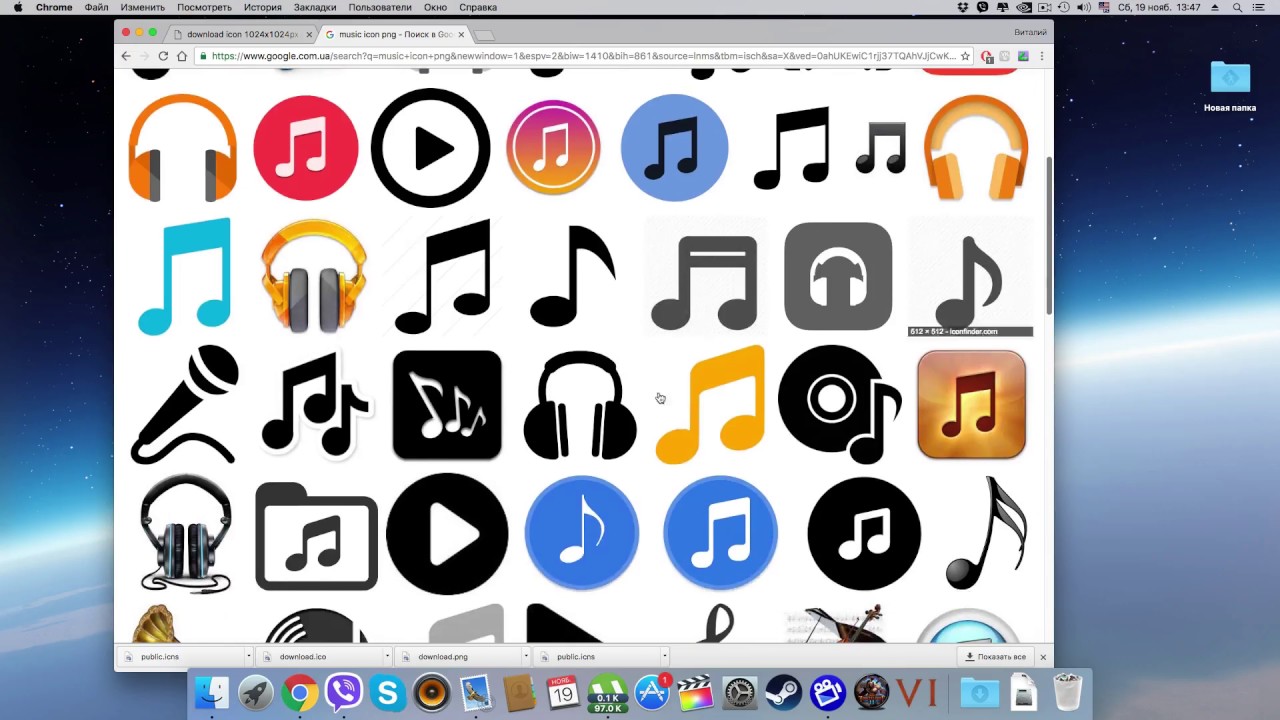Image resolution: width=1280 pixels, height=720 pixels.
Task: Open Viber from the Dock
Action: (x=344, y=693)
